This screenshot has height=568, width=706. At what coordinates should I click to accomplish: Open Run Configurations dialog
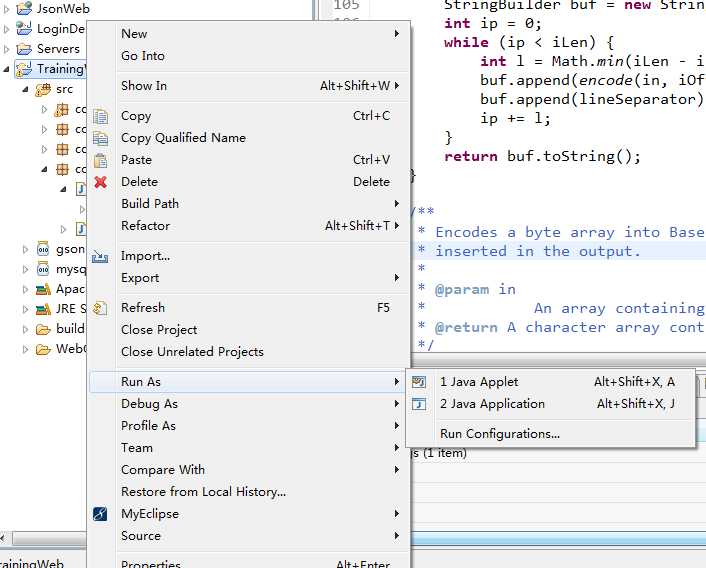pyautogui.click(x=500, y=434)
